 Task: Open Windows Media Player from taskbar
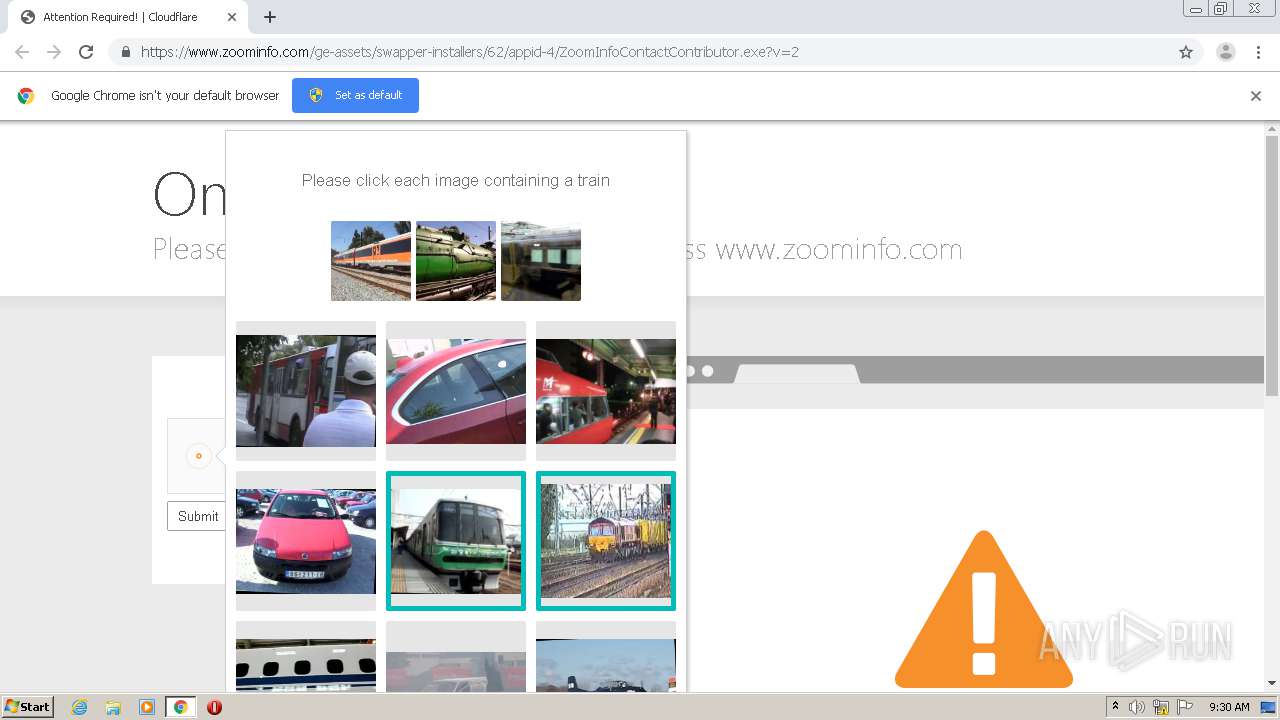pos(147,707)
